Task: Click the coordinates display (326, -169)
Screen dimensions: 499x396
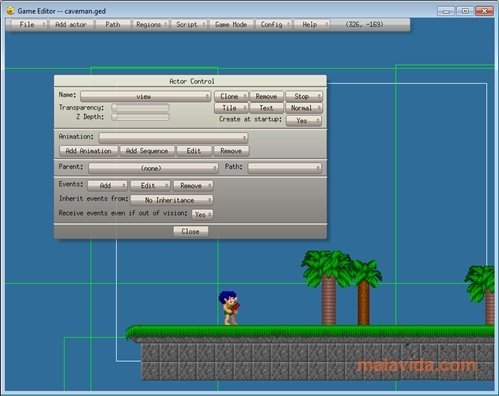Action: click(x=364, y=25)
